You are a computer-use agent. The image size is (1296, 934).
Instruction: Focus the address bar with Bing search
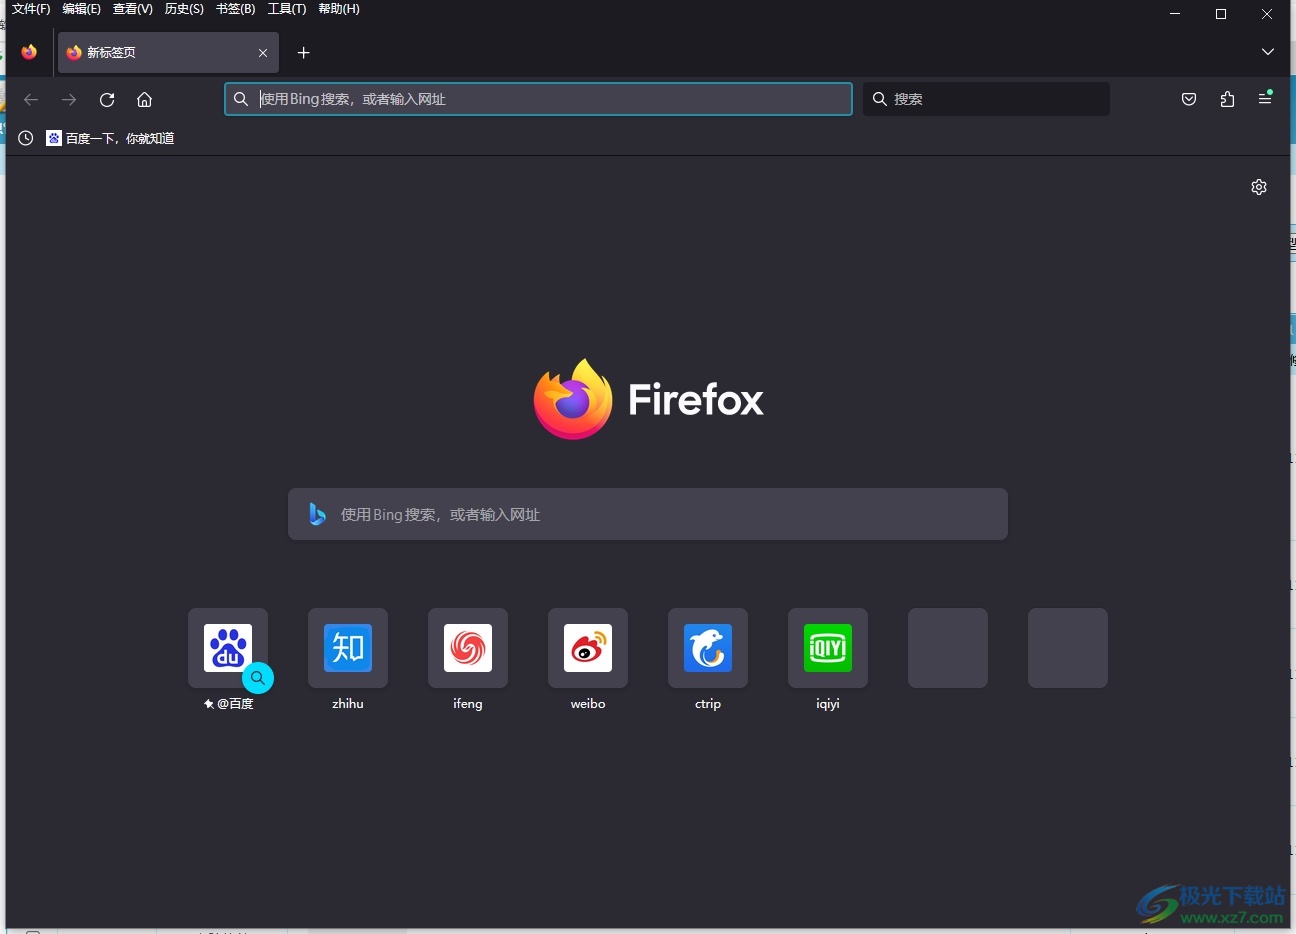coord(538,99)
